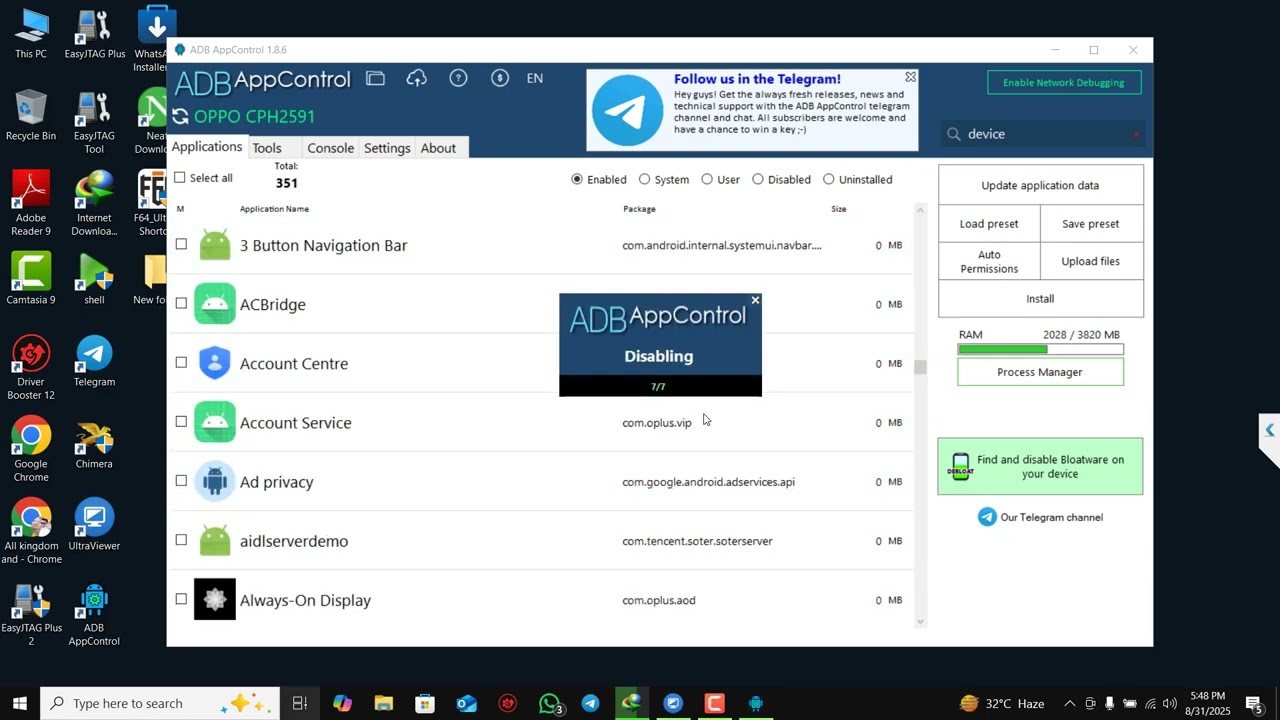Sort the list by Application Name header

(274, 209)
